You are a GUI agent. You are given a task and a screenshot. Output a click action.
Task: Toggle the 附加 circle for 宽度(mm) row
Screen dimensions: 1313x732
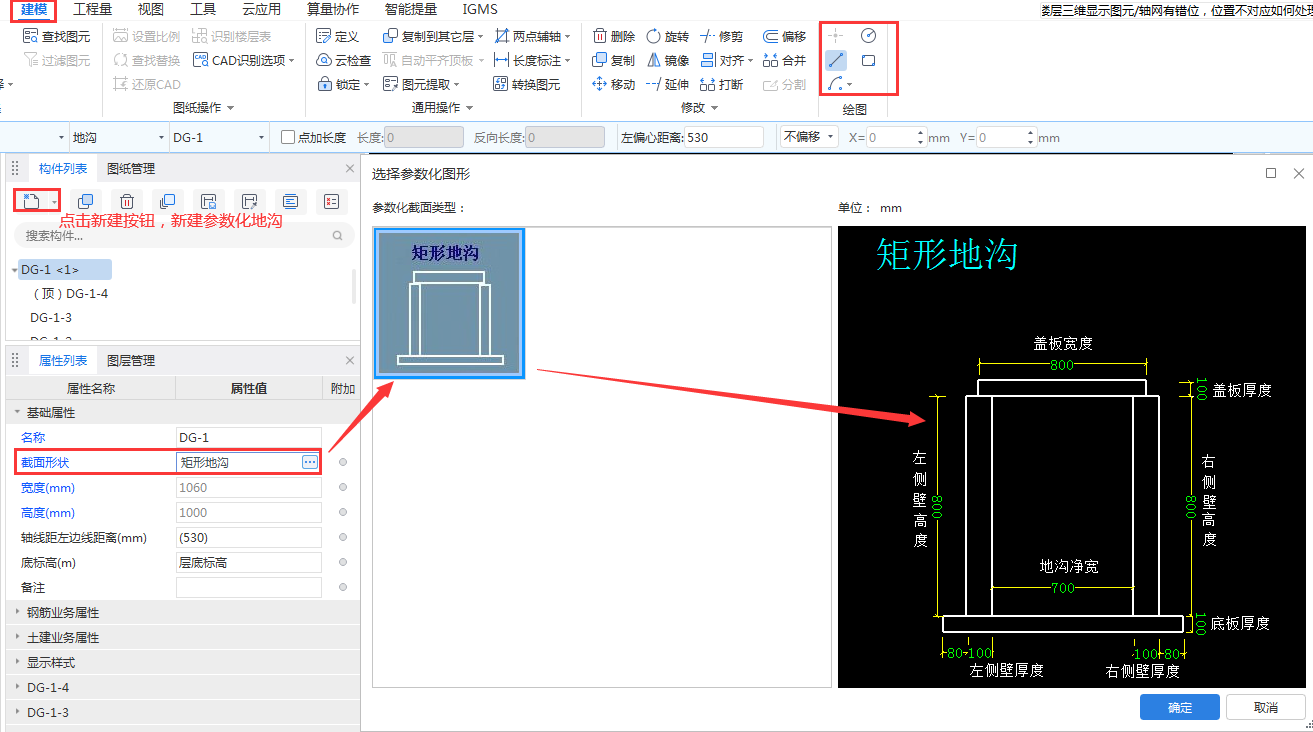pyautogui.click(x=343, y=487)
